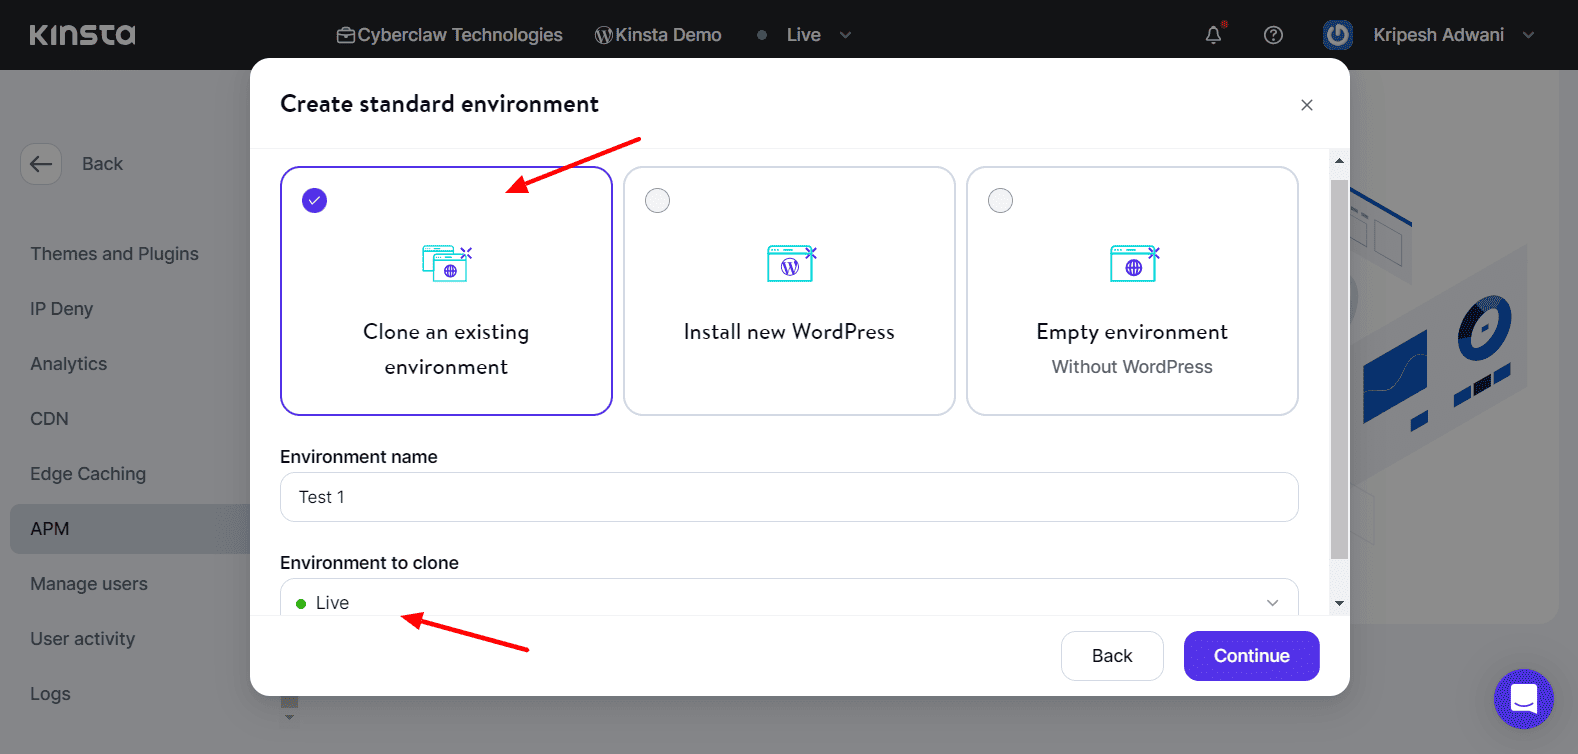Select Clone an existing environment radio
Screen dimensions: 1578x754
315,201
